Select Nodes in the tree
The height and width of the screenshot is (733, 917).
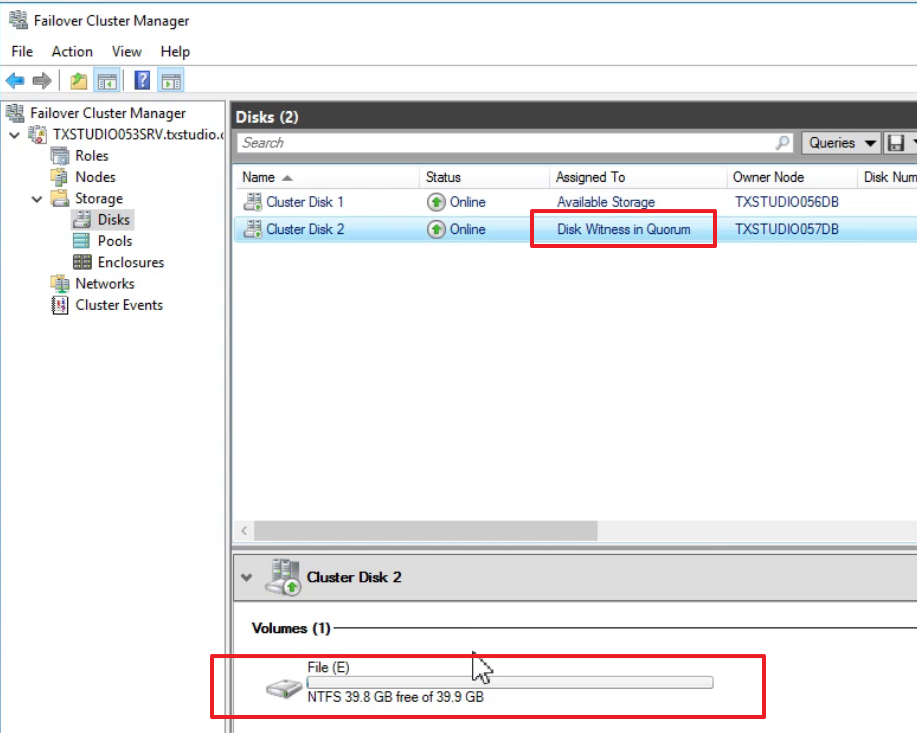[x=95, y=177]
